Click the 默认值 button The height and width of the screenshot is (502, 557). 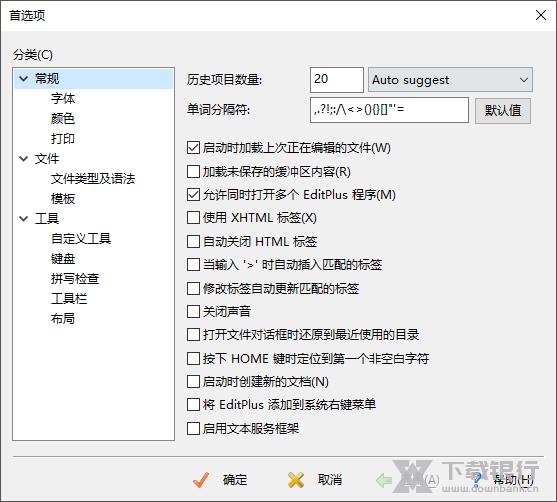click(x=503, y=110)
